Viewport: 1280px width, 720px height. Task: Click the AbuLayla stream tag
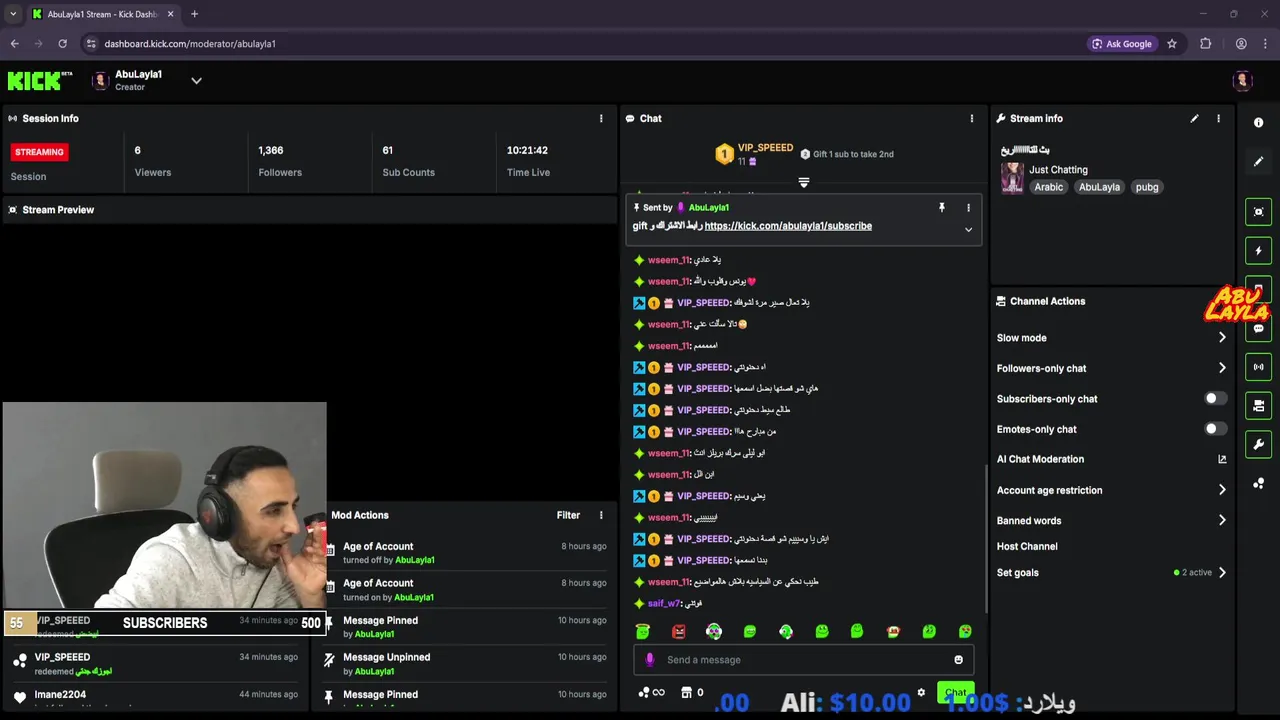(1099, 187)
